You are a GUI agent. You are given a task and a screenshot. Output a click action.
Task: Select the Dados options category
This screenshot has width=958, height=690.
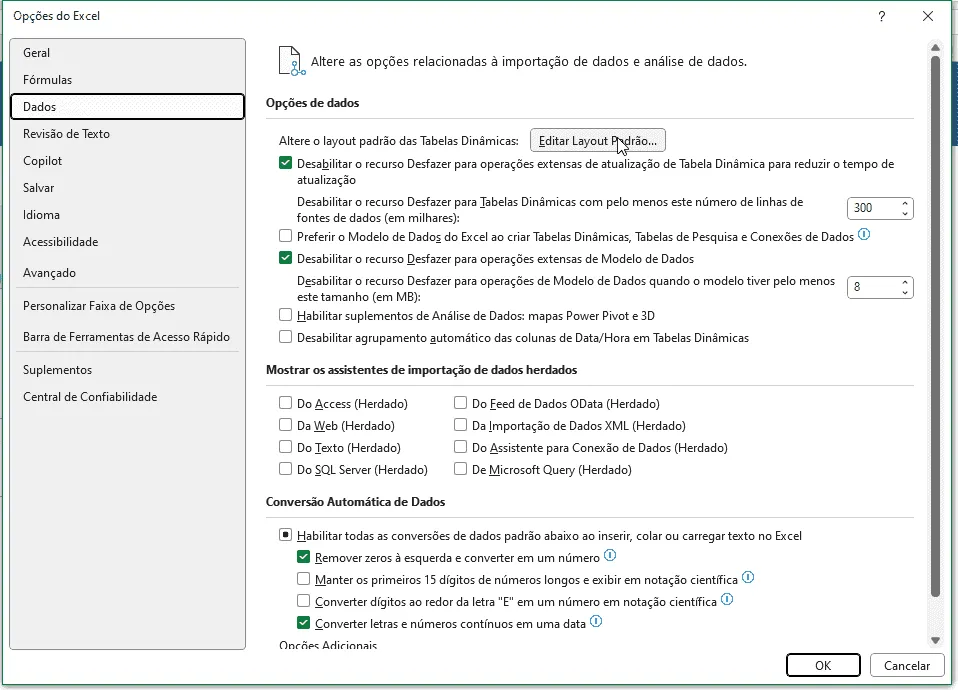pos(128,106)
